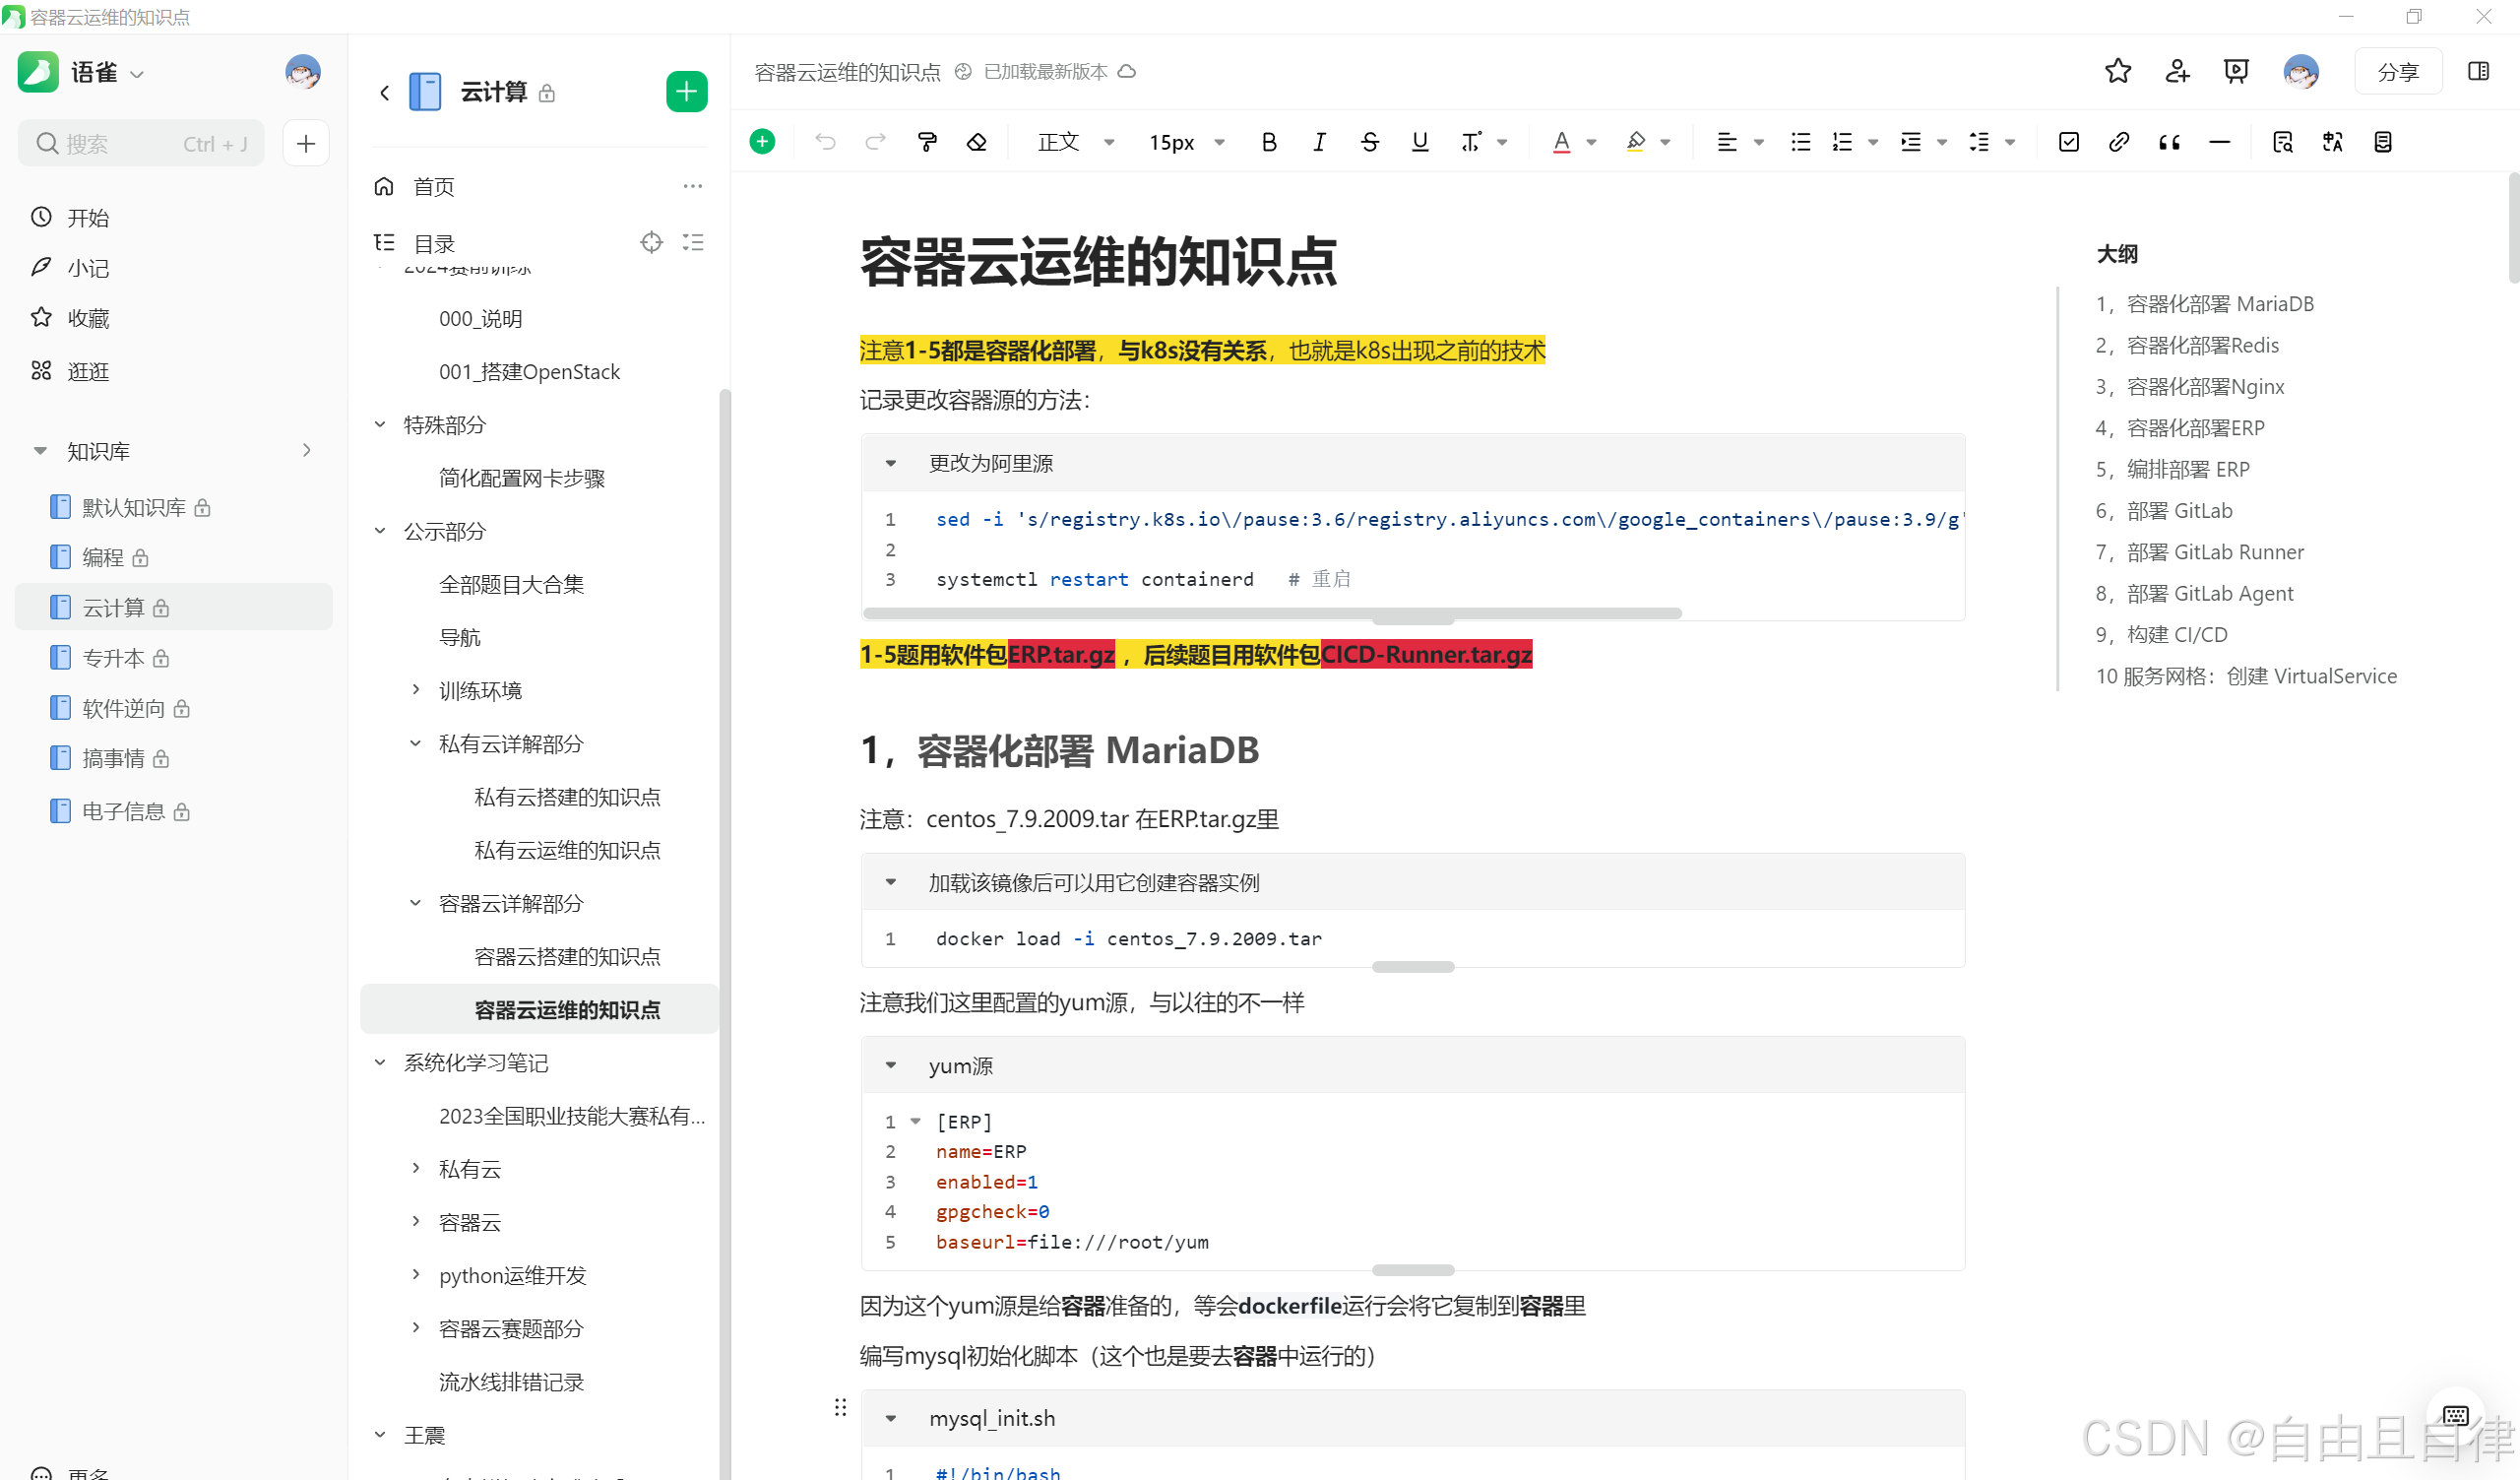Favorite this document with the star icon
The width and height of the screenshot is (2520, 1480).
coord(2117,71)
